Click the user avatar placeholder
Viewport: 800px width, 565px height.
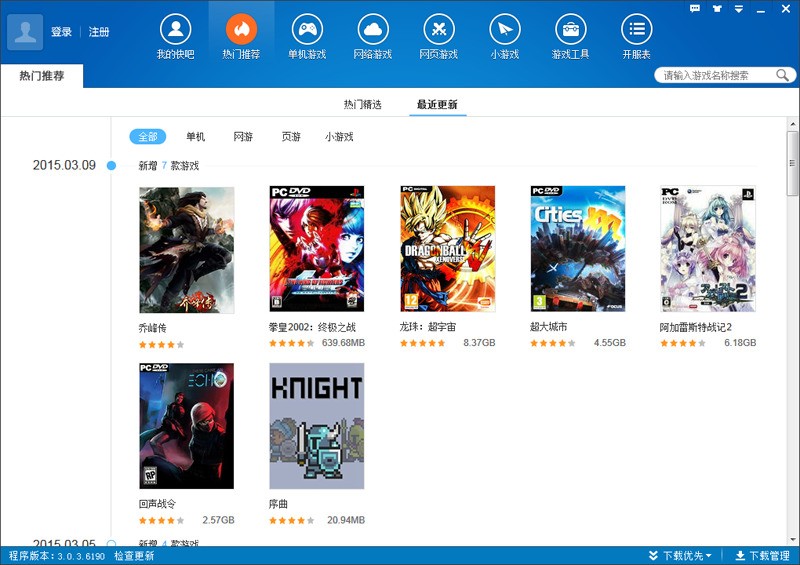tap(25, 32)
